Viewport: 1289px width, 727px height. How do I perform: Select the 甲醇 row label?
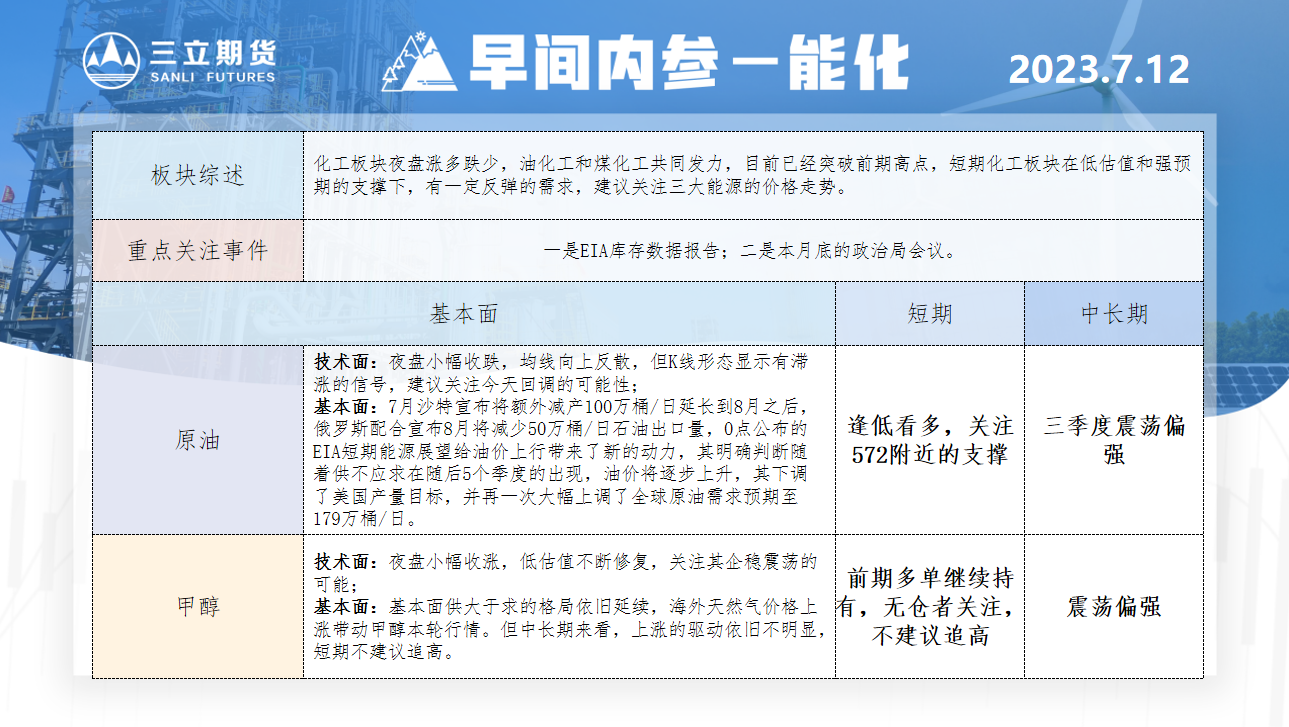coord(198,606)
